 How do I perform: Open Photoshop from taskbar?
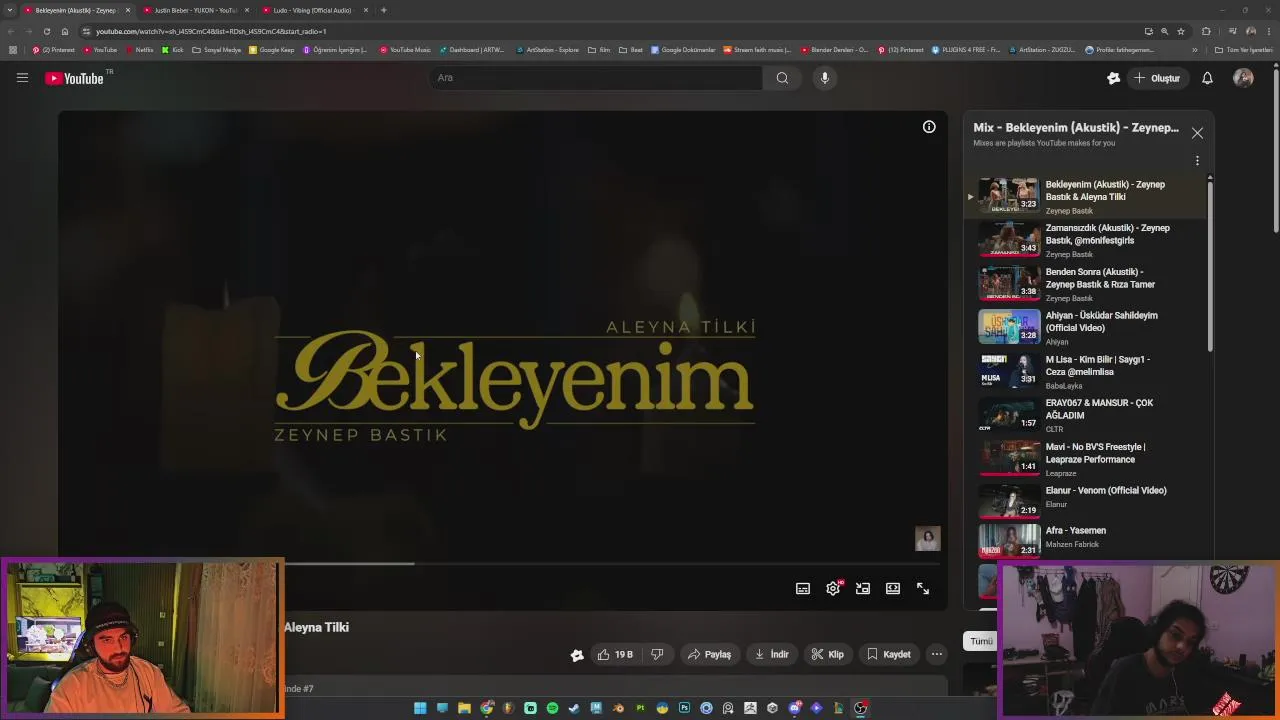[x=684, y=708]
